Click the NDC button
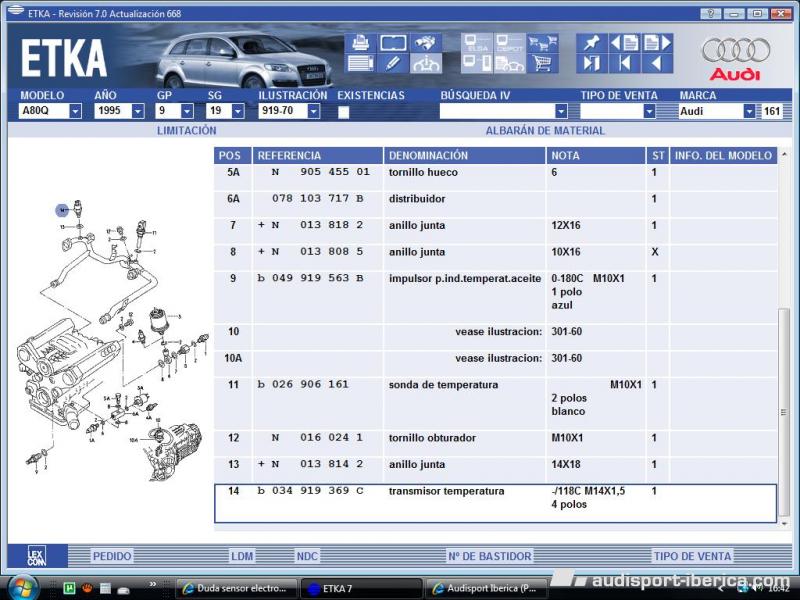 point(307,556)
